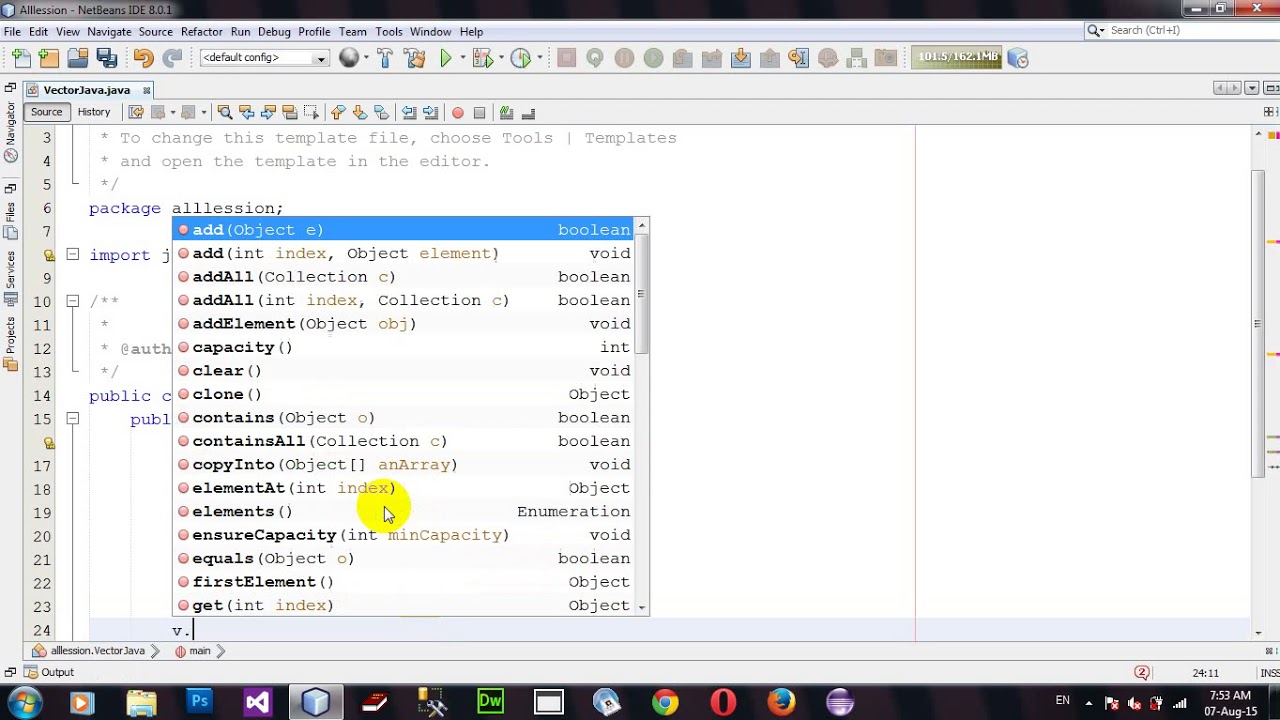Open the Output panel button
The width and height of the screenshot is (1280, 720).
(x=49, y=672)
